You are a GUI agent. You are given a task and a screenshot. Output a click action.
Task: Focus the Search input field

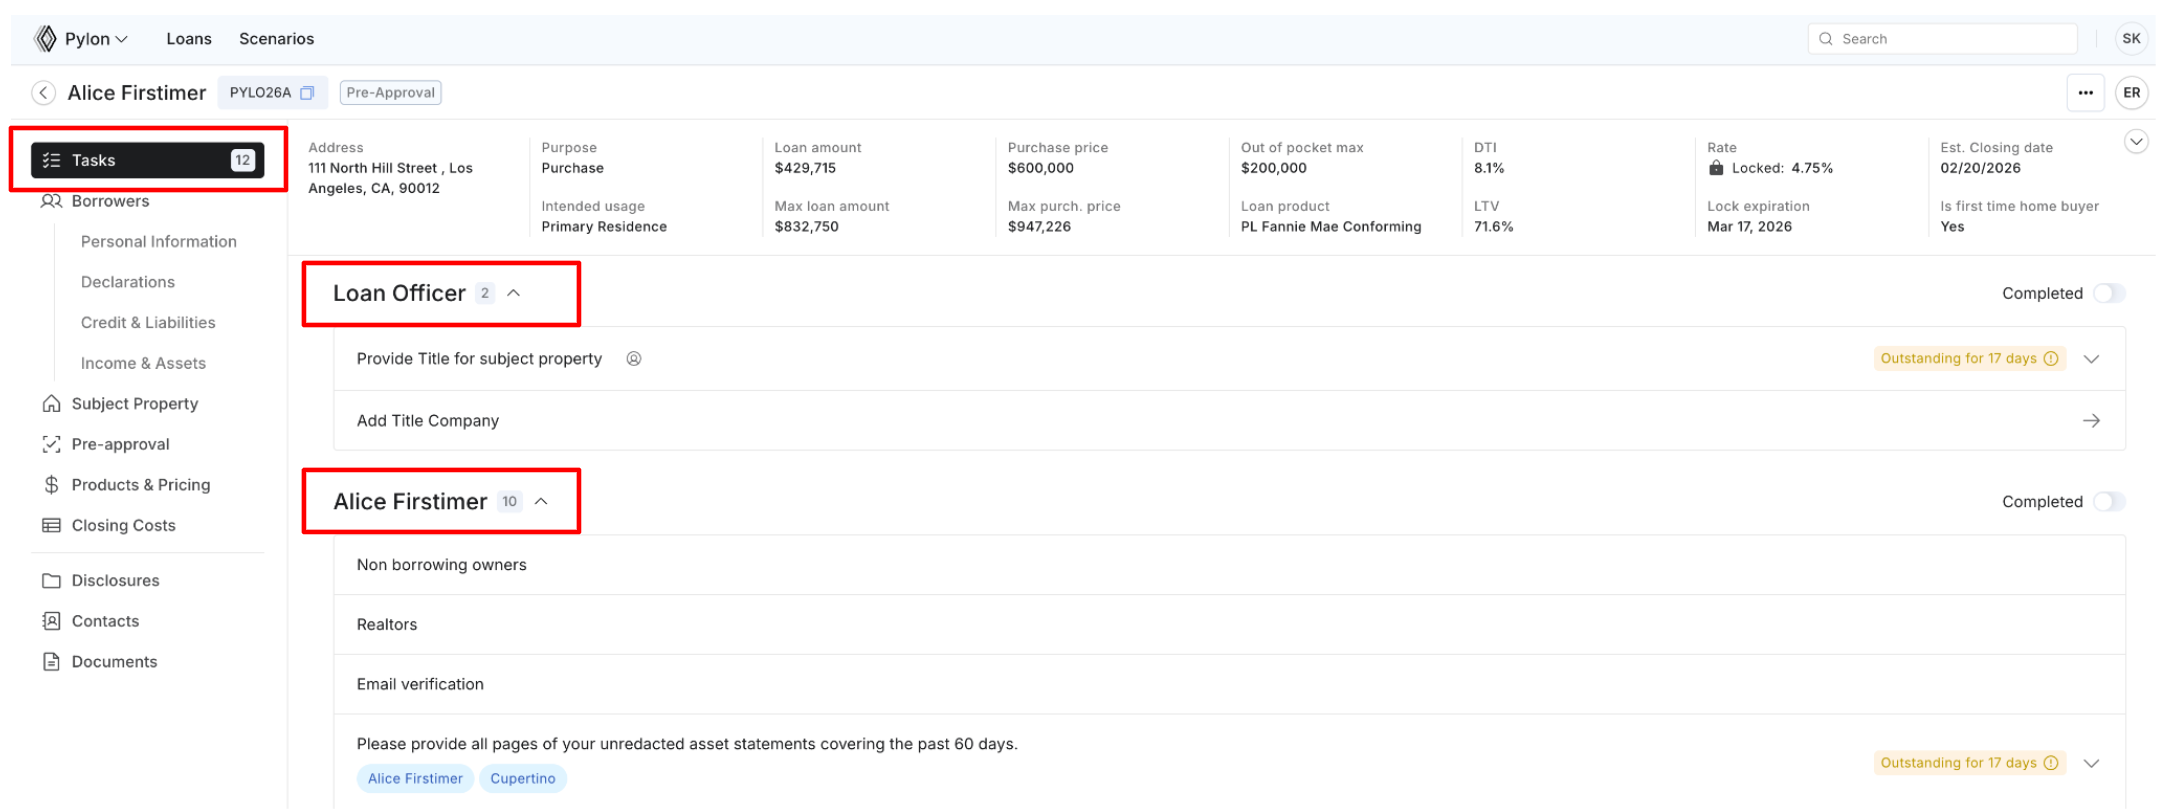pyautogui.click(x=1942, y=39)
